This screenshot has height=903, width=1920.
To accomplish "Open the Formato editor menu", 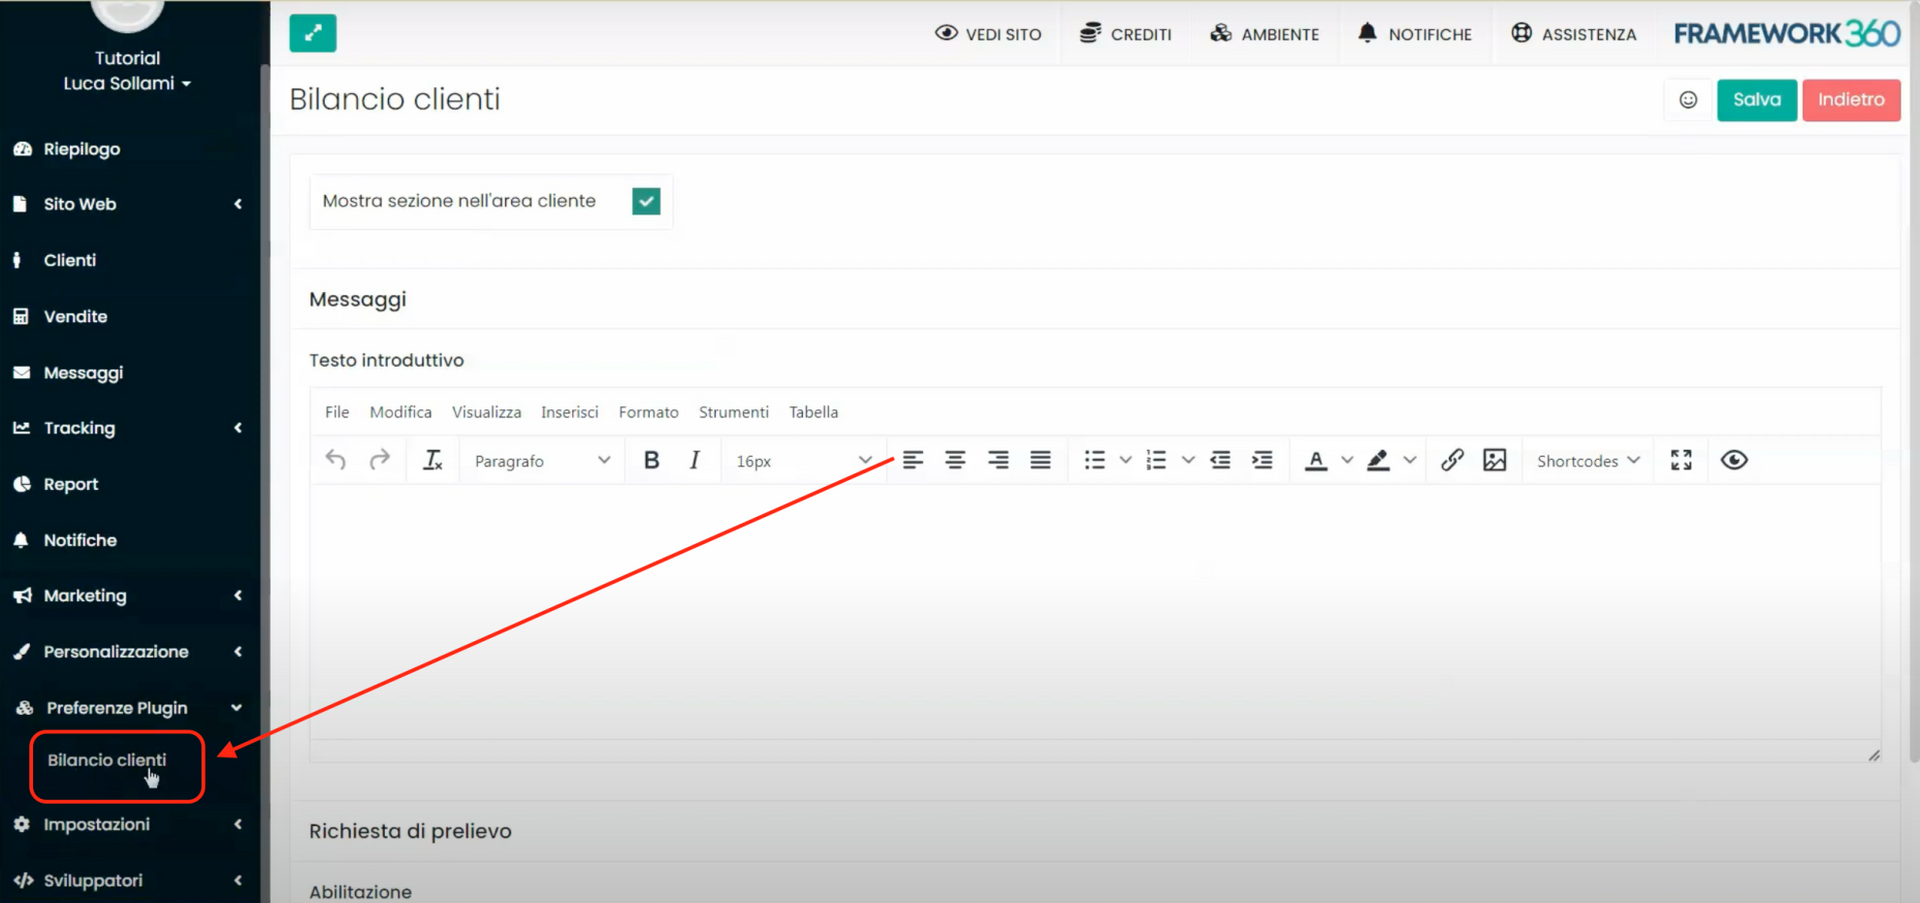I will [x=648, y=412].
